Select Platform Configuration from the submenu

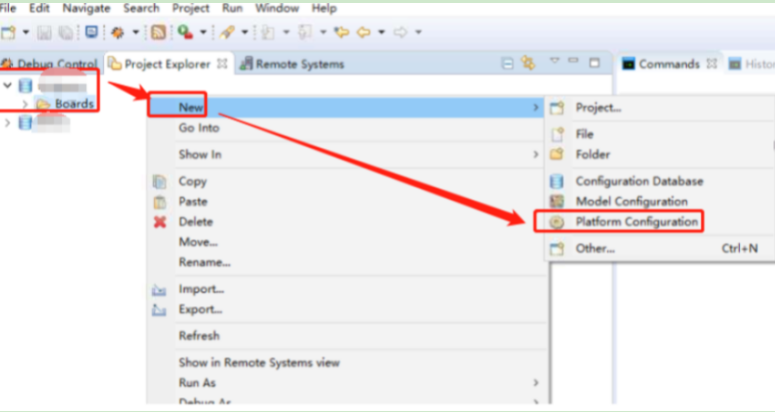click(x=636, y=222)
